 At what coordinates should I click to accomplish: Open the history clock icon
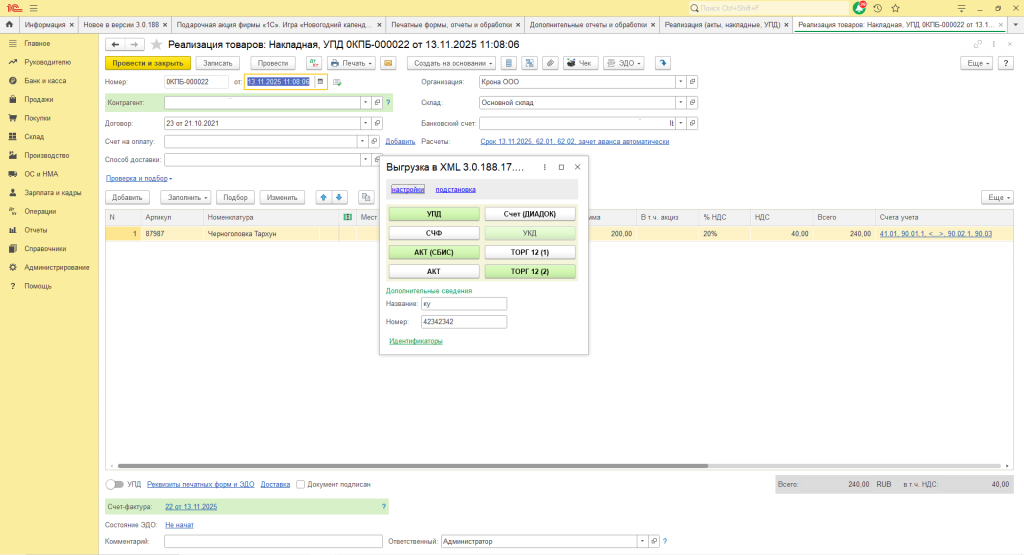pyautogui.click(x=878, y=8)
